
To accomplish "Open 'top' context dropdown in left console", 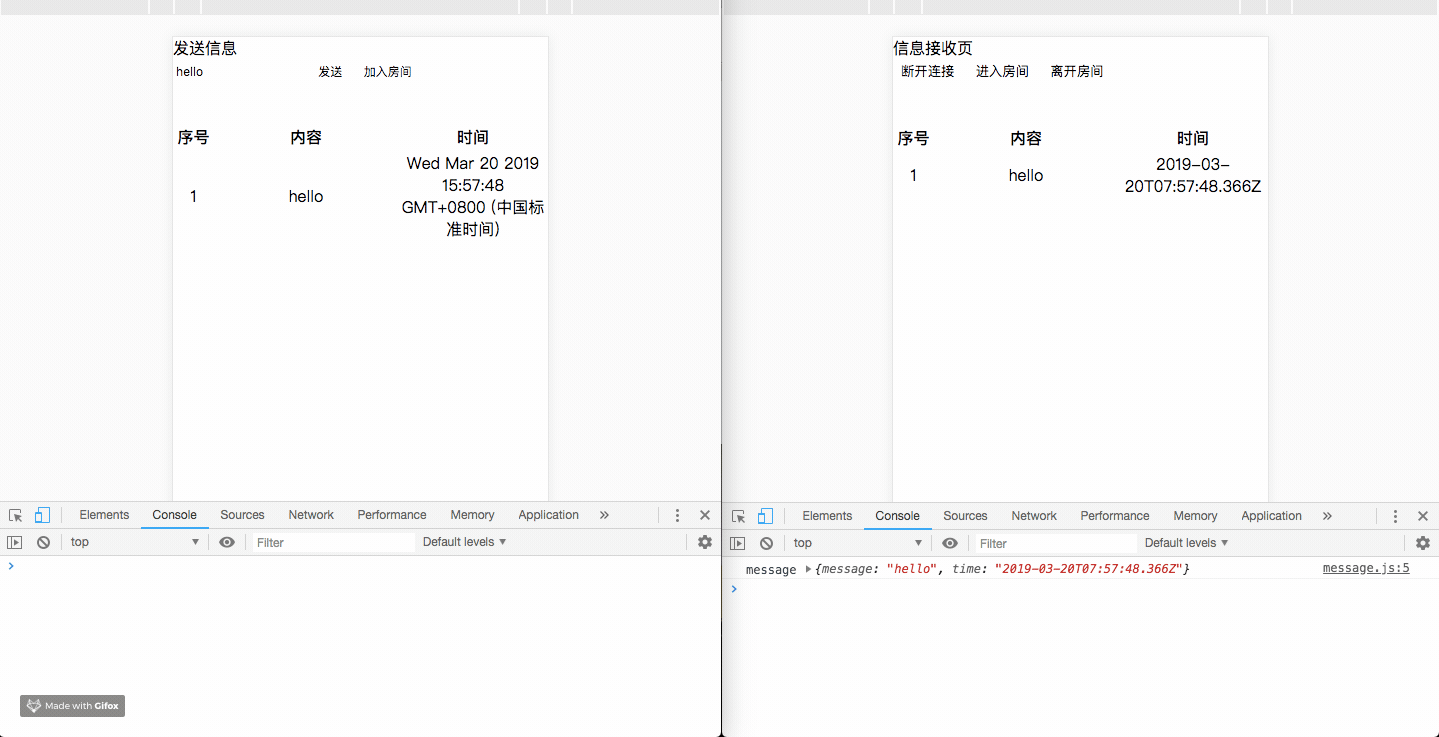I will (135, 542).
